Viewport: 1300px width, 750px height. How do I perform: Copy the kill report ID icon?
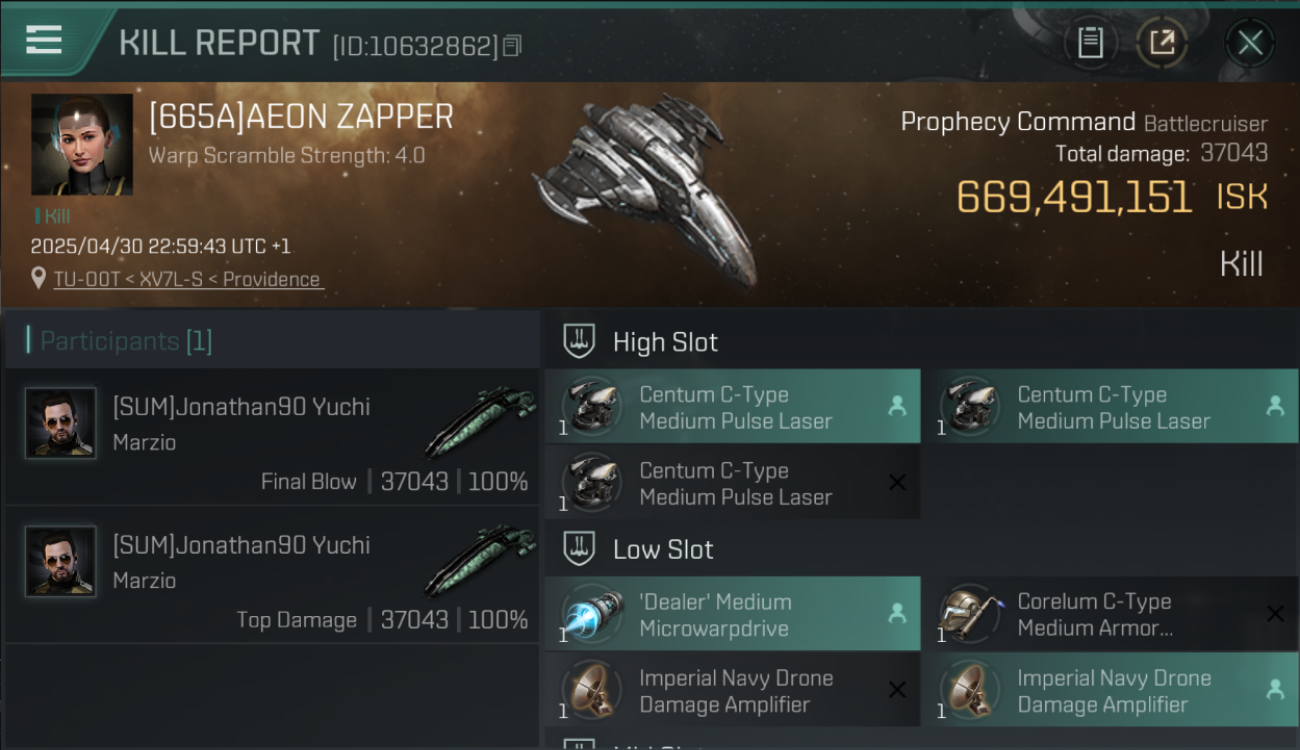tap(512, 46)
